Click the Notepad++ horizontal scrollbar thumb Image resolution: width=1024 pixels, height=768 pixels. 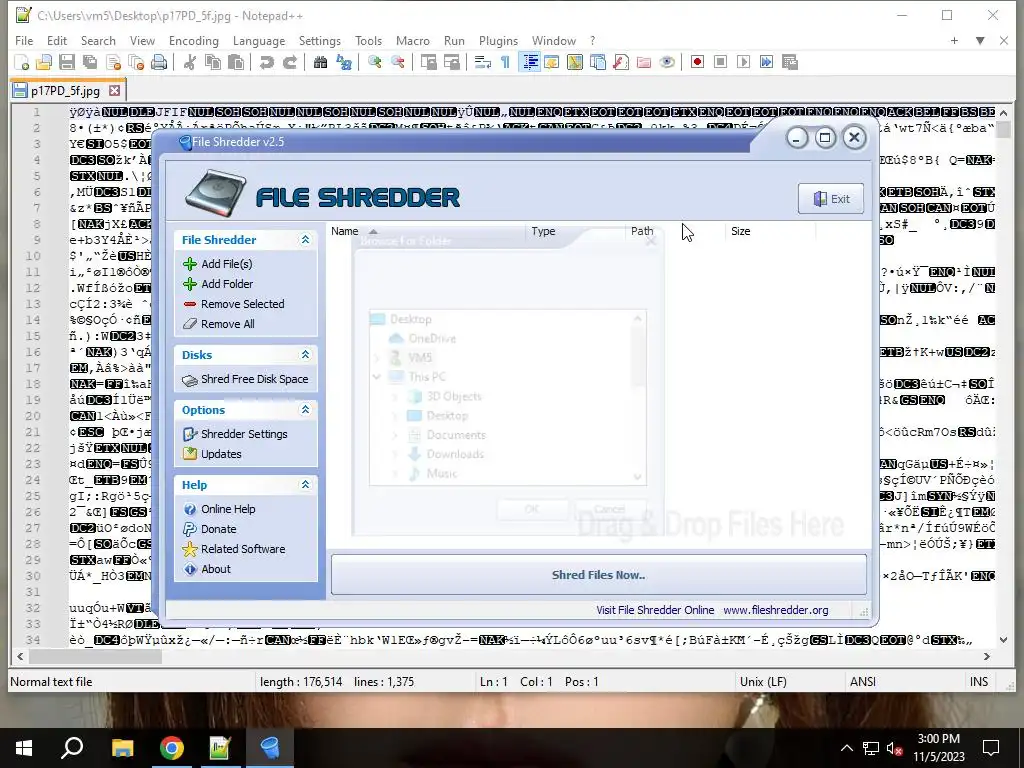coord(95,657)
